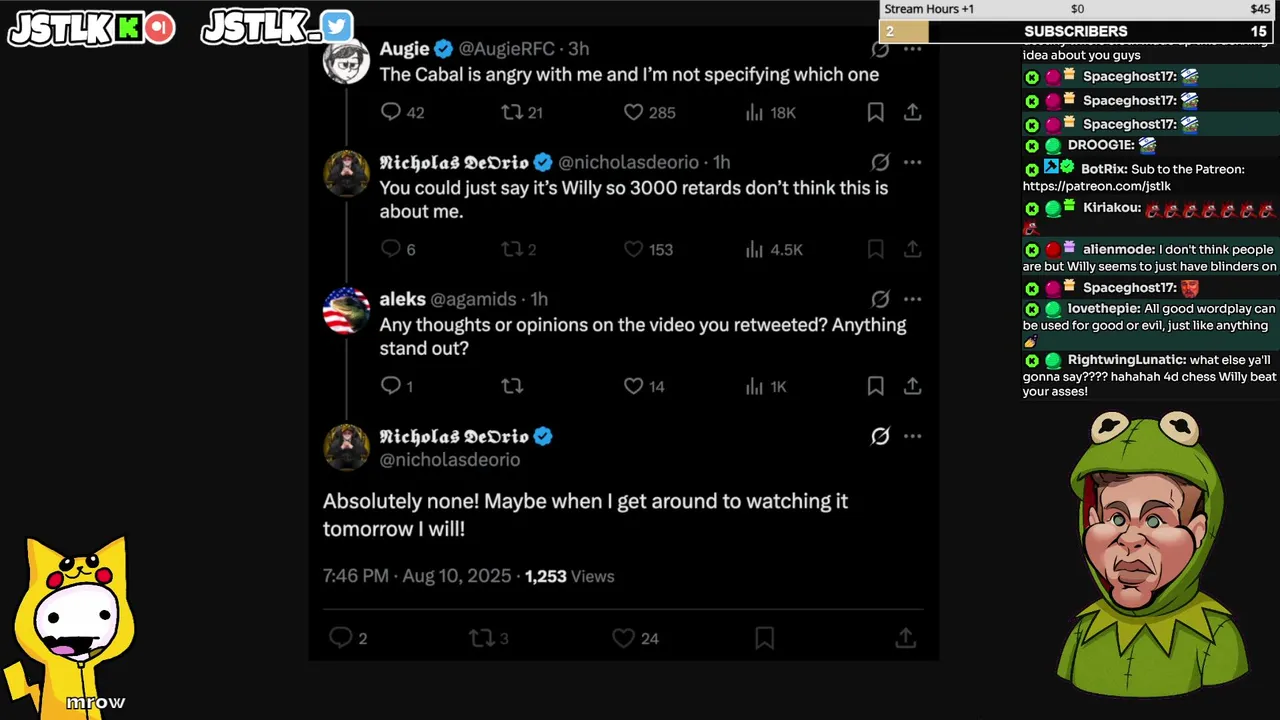Open more options on Augie's tweet
Viewport: 1280px width, 720px height.
912,48
